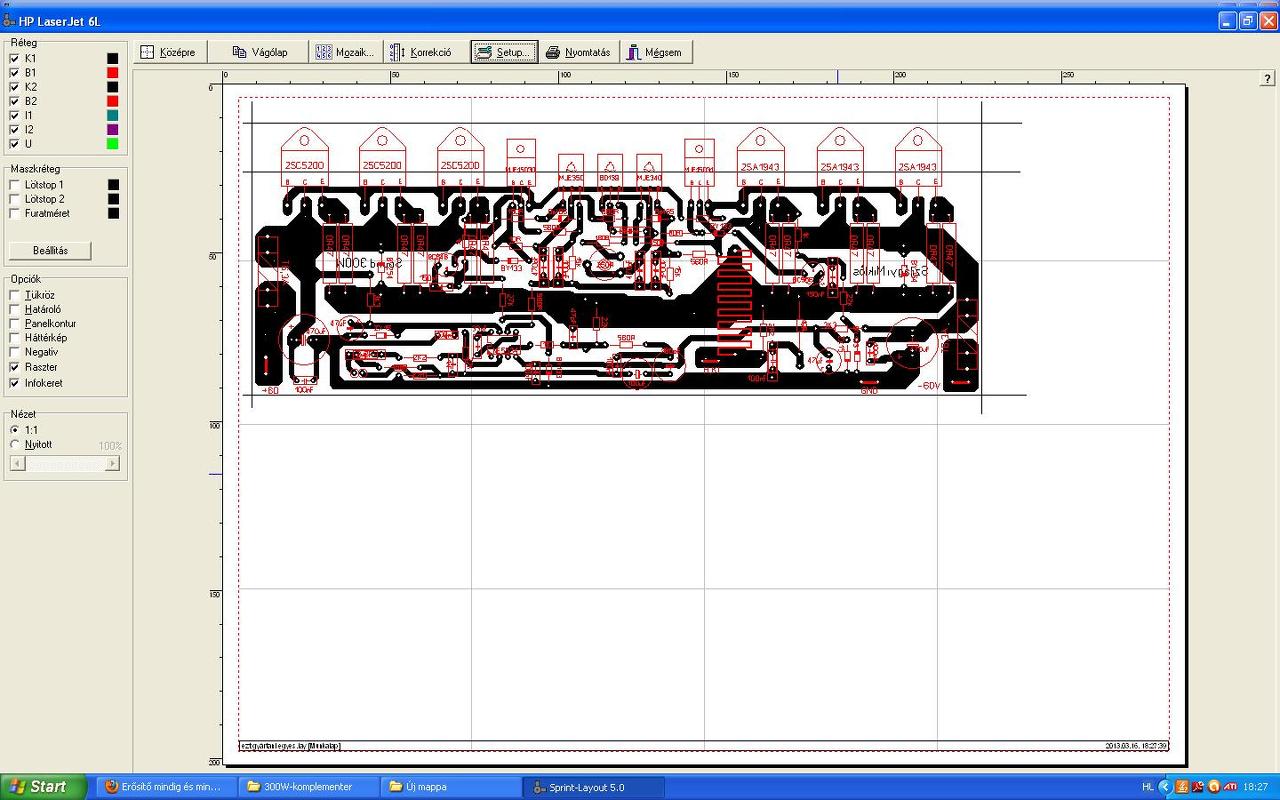The image size is (1280, 800).
Task: Click the green color swatch for U
Action: click(113, 144)
